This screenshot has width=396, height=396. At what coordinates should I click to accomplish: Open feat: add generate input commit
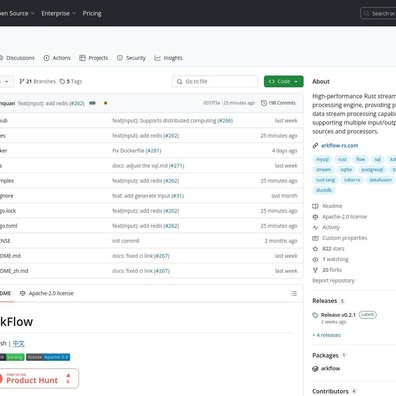(x=141, y=196)
